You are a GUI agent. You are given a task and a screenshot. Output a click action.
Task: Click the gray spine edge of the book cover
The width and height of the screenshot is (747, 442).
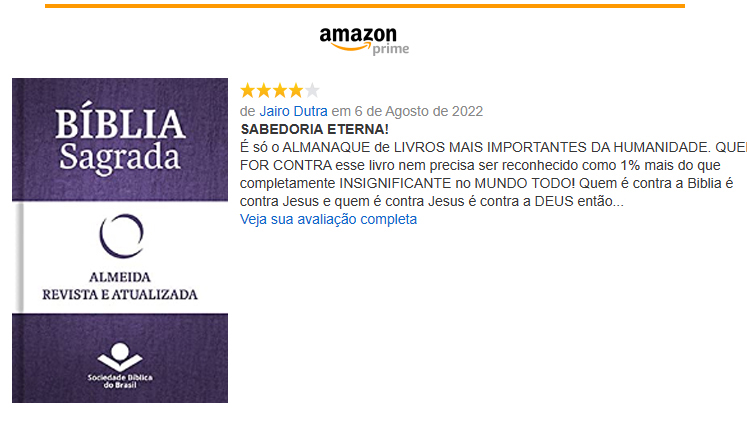coord(20,257)
